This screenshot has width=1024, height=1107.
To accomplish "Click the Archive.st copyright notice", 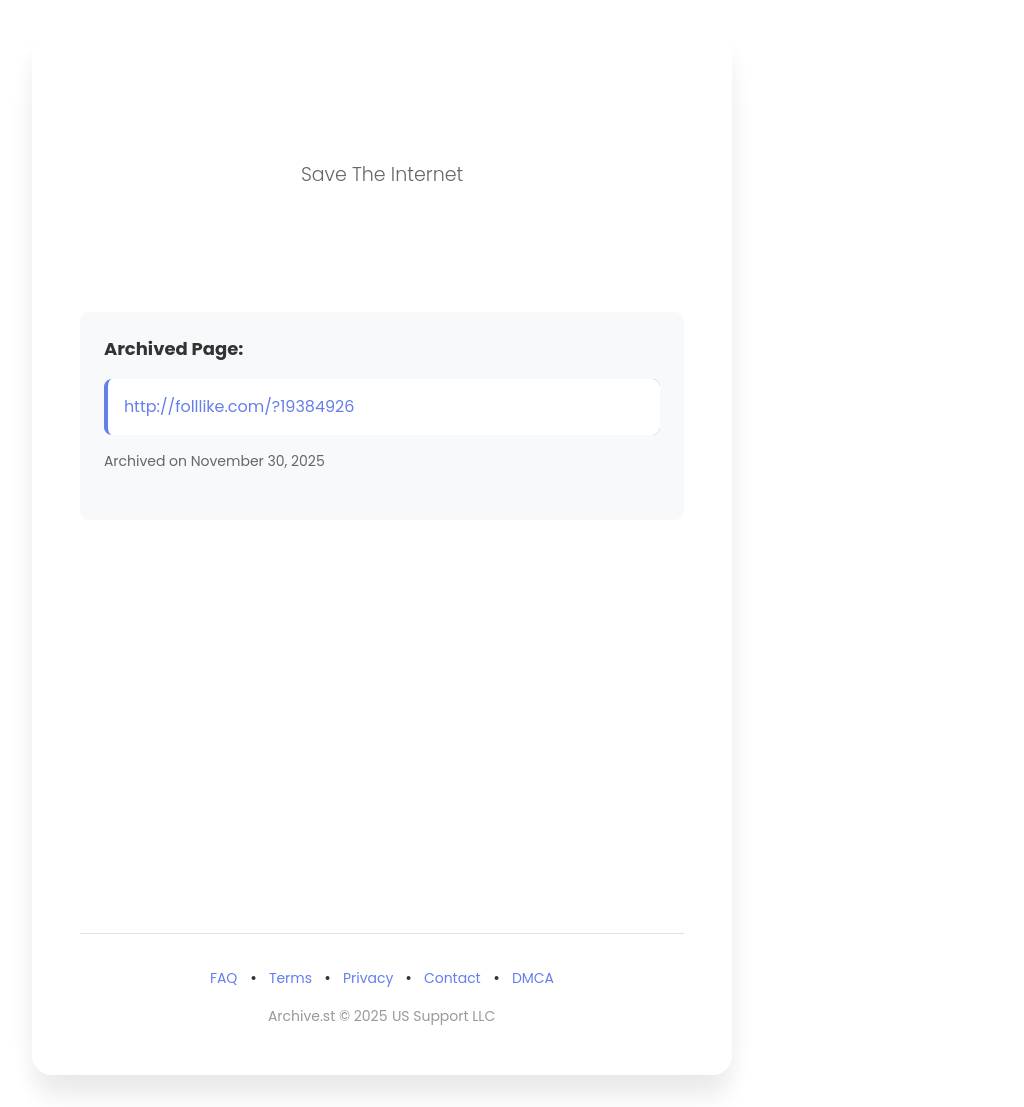I will (x=381, y=1016).
